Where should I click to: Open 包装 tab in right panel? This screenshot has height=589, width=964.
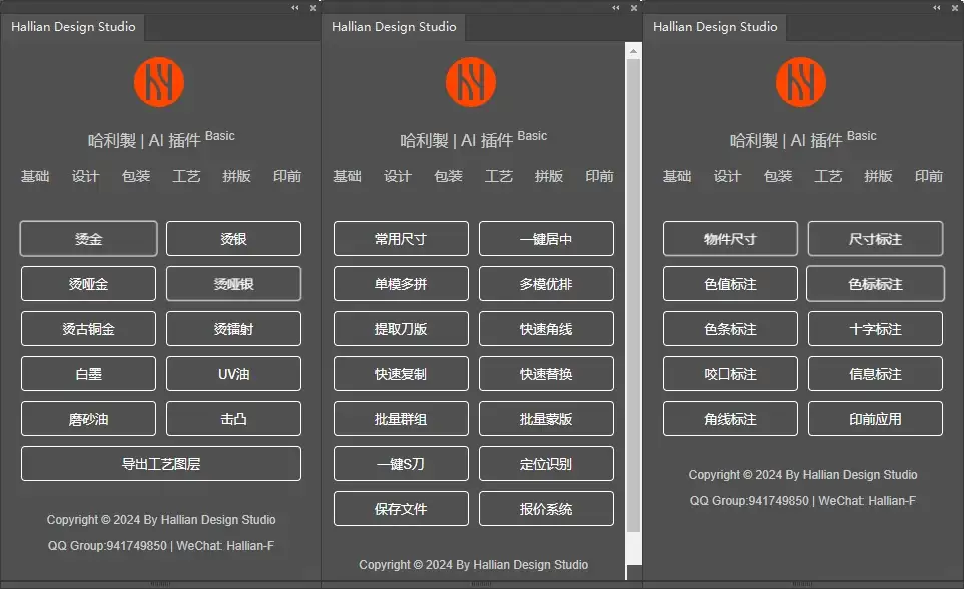(x=778, y=176)
